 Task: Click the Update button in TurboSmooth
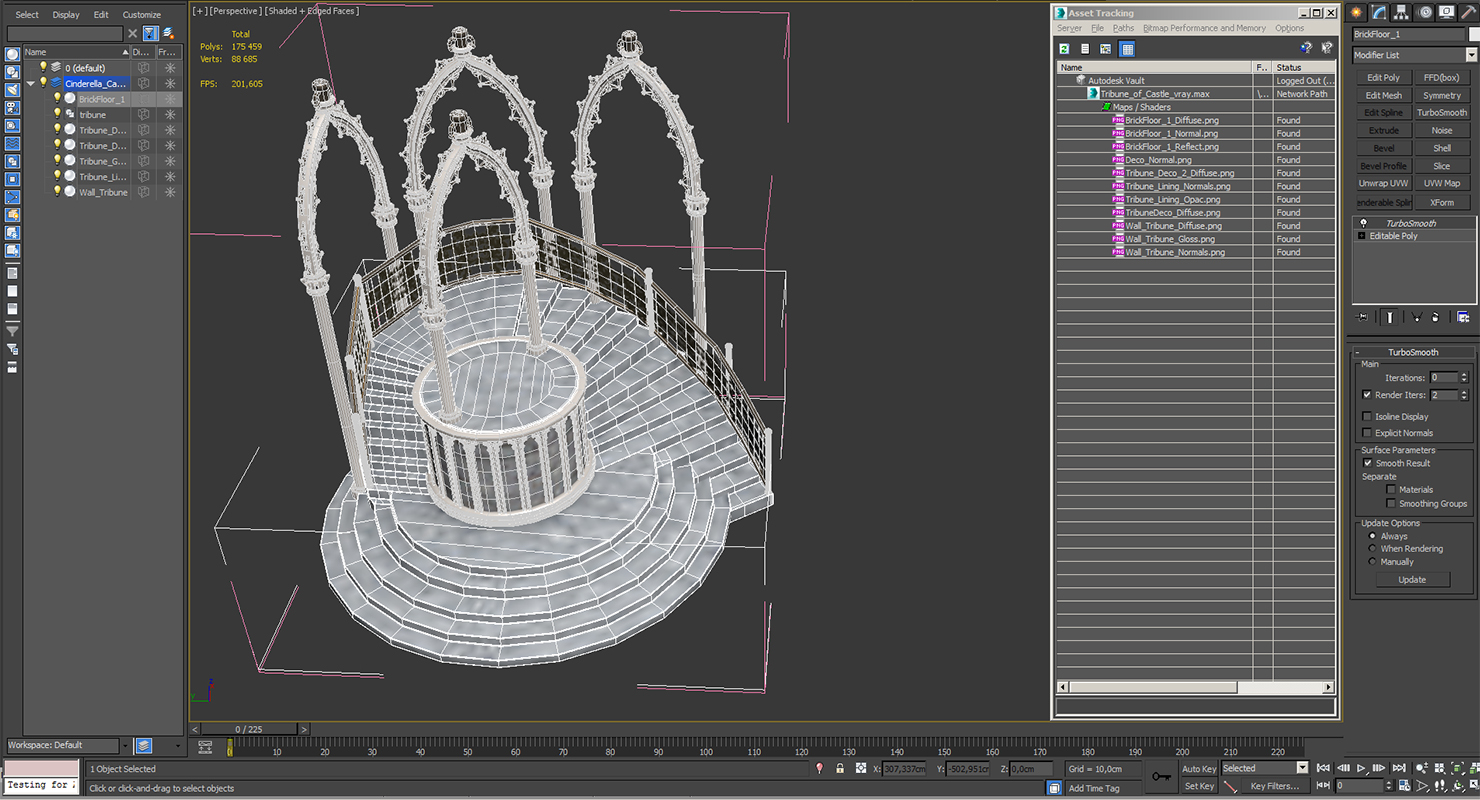pyautogui.click(x=1412, y=580)
